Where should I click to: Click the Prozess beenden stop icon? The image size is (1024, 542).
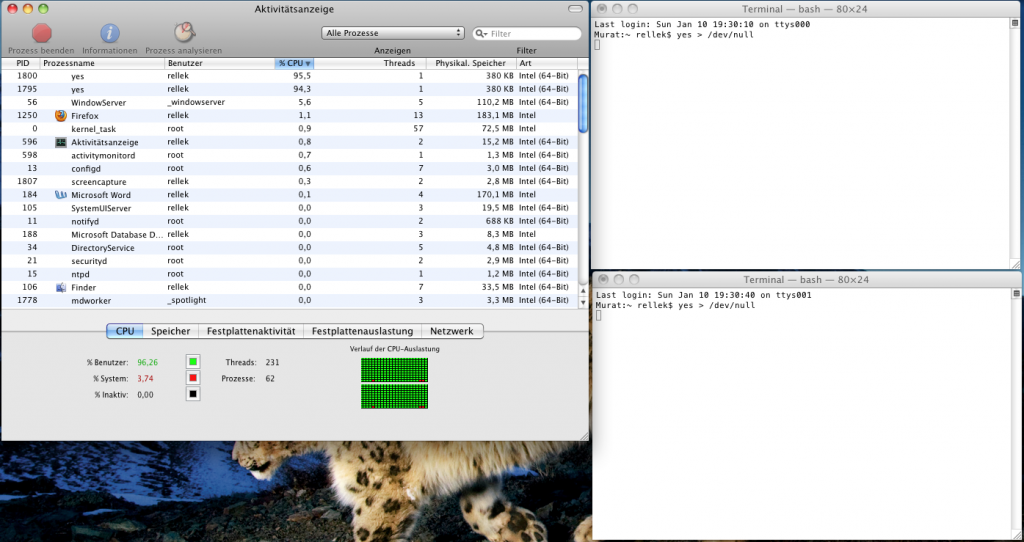click(x=42, y=33)
